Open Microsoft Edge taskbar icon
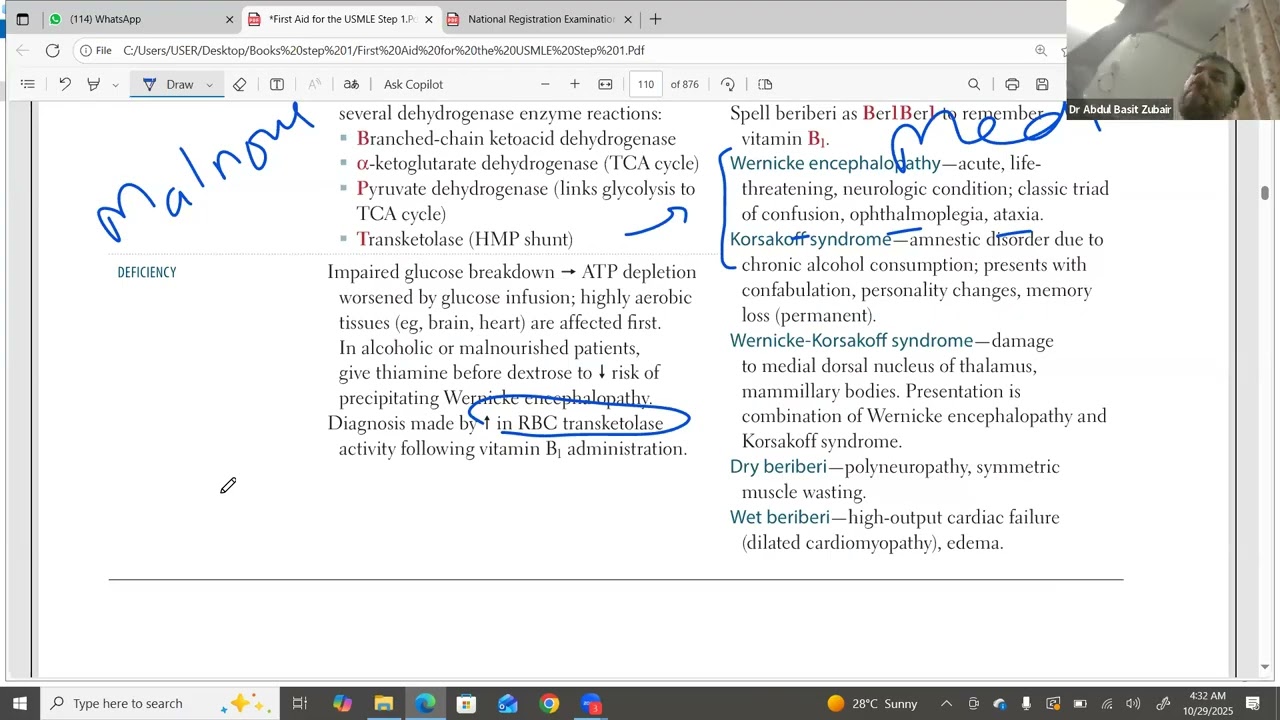The height and width of the screenshot is (720, 1280). (x=425, y=703)
